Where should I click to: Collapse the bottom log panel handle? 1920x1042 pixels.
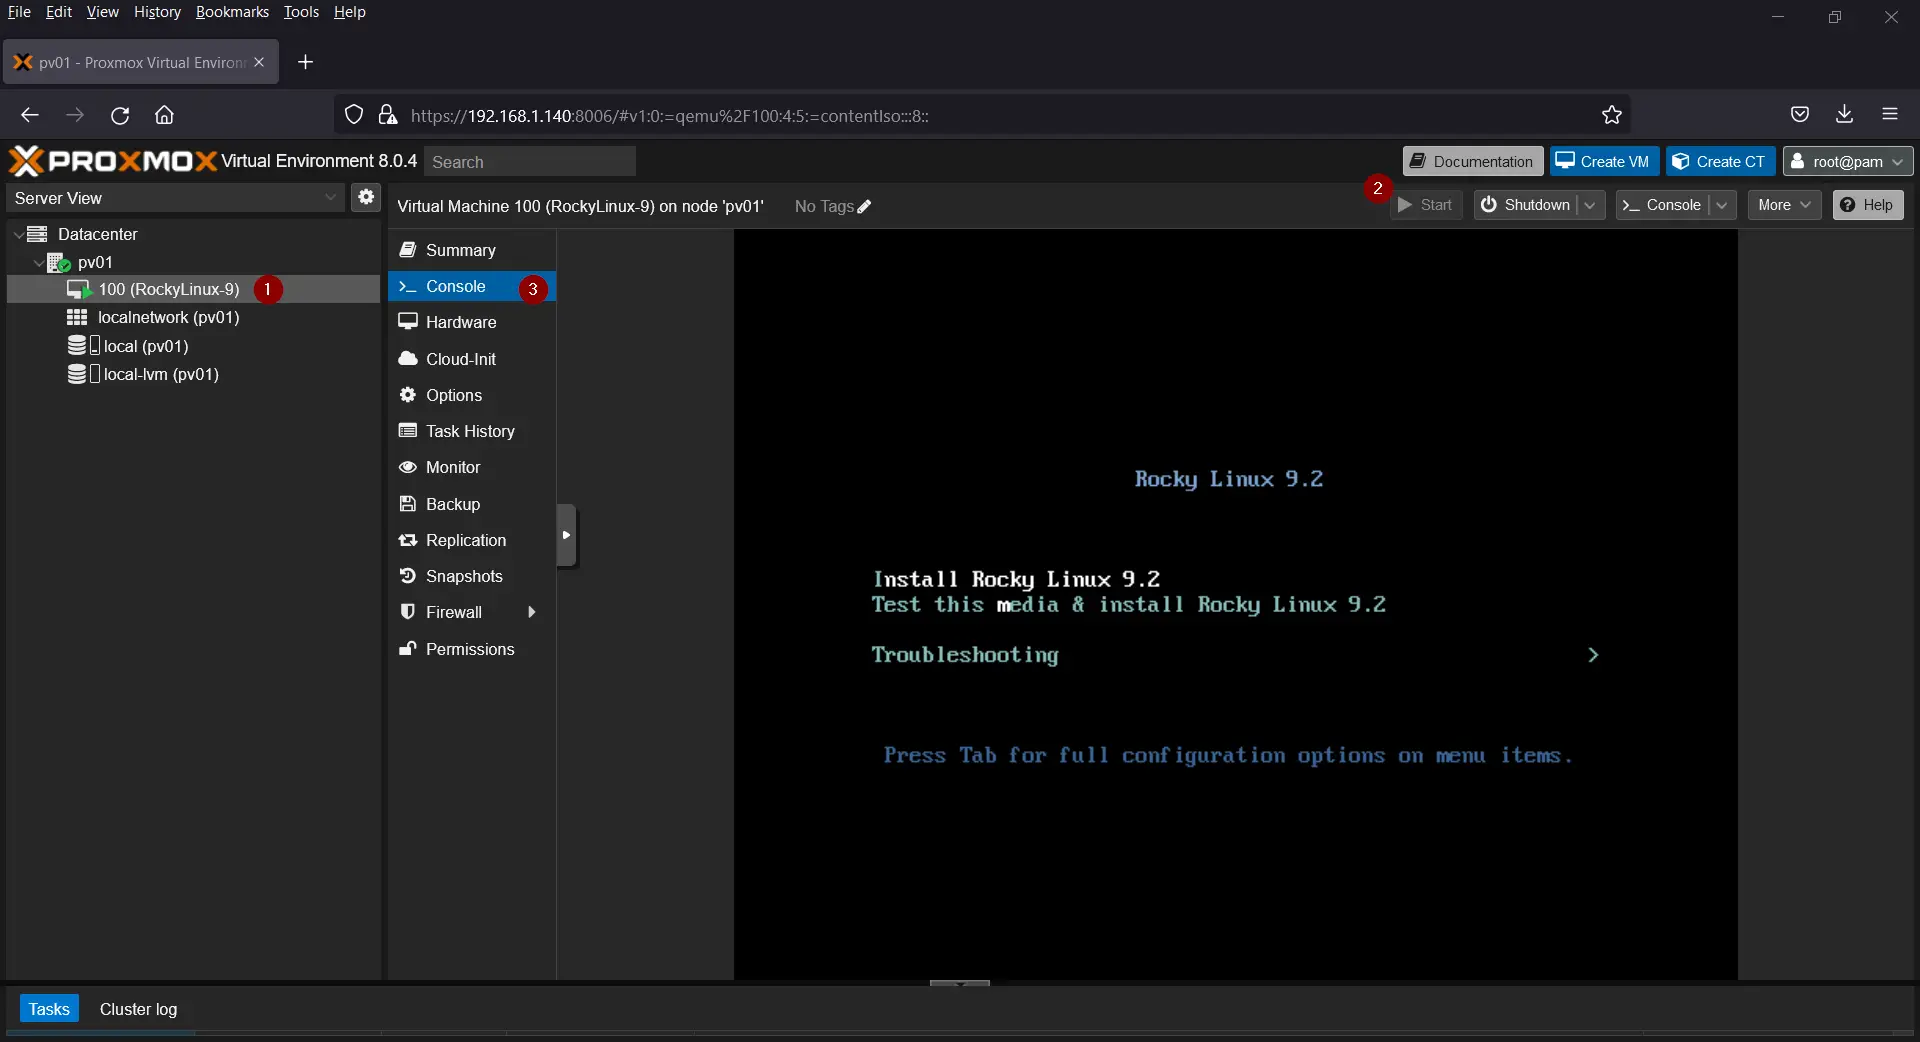coord(960,983)
